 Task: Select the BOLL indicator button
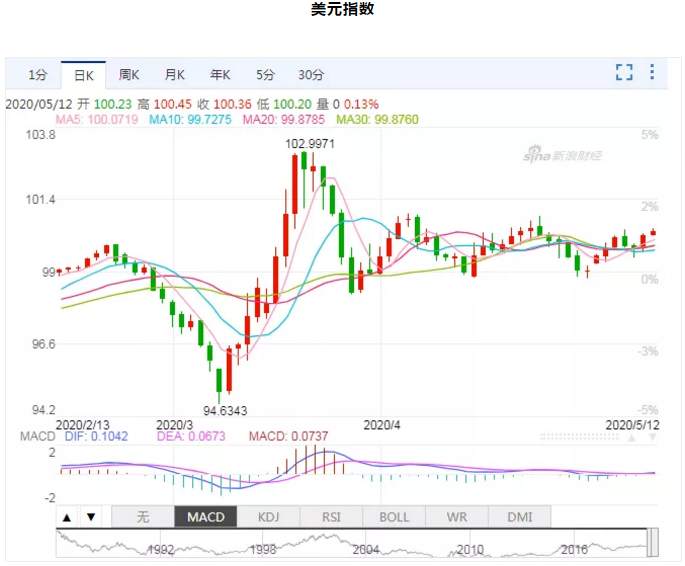coord(394,517)
